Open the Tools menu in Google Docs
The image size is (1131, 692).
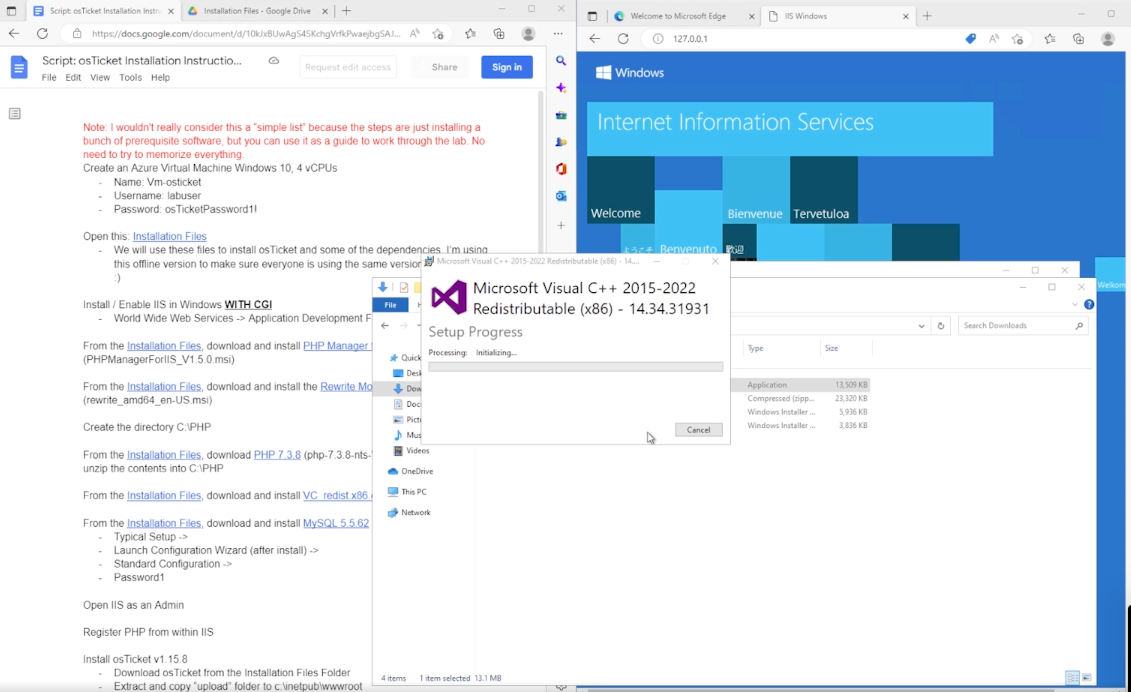(x=131, y=77)
